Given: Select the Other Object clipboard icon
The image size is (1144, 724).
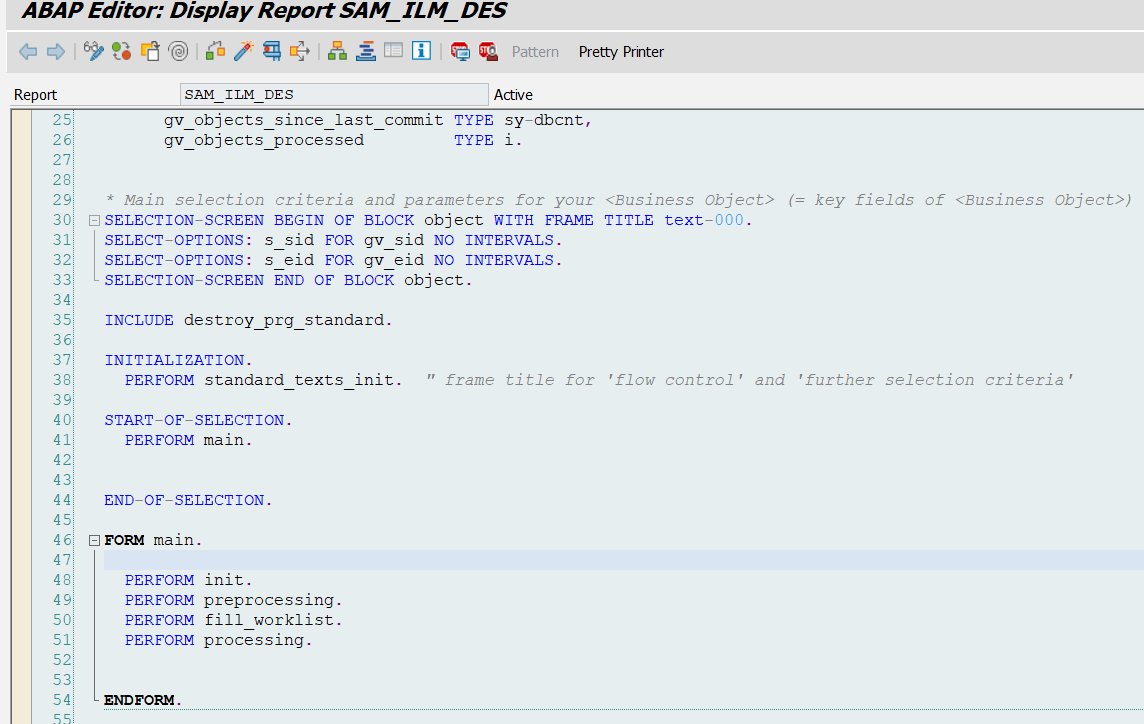Looking at the screenshot, I should pos(147,51).
